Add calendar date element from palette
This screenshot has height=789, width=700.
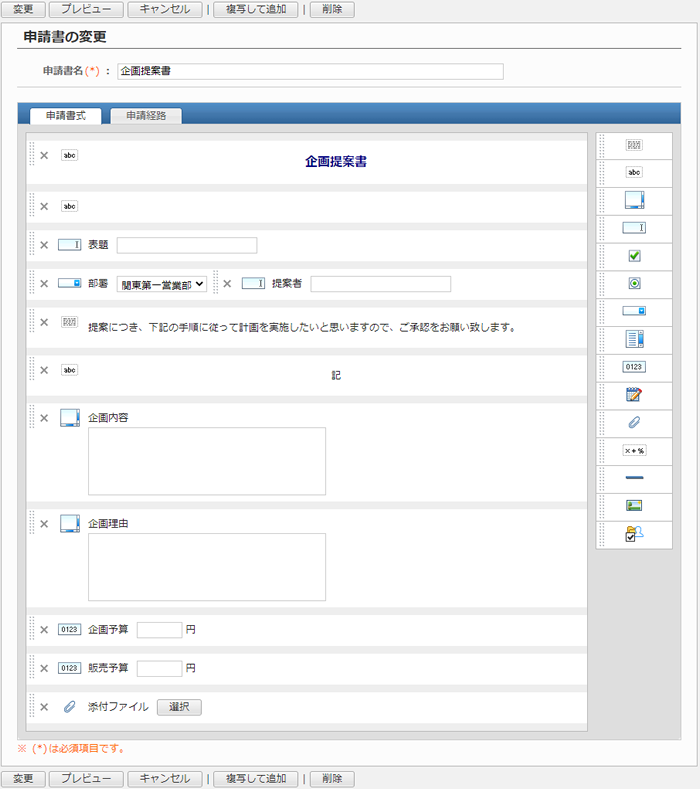click(634, 394)
